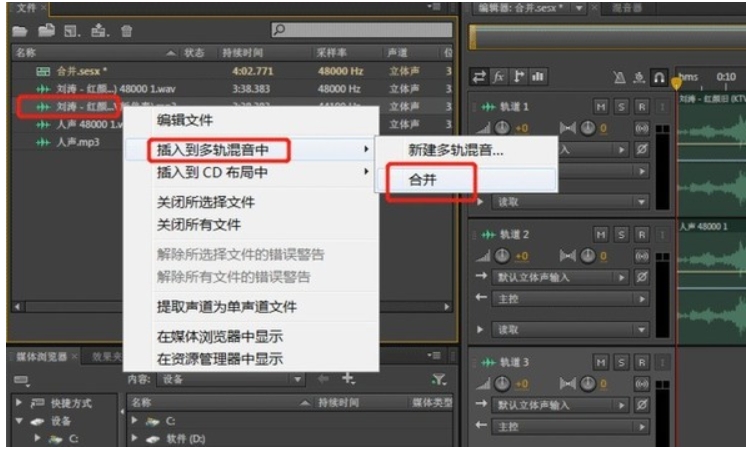The height and width of the screenshot is (450, 746).
Task: Click the waveform icon beside 人声.mp3
Action: (x=43, y=142)
